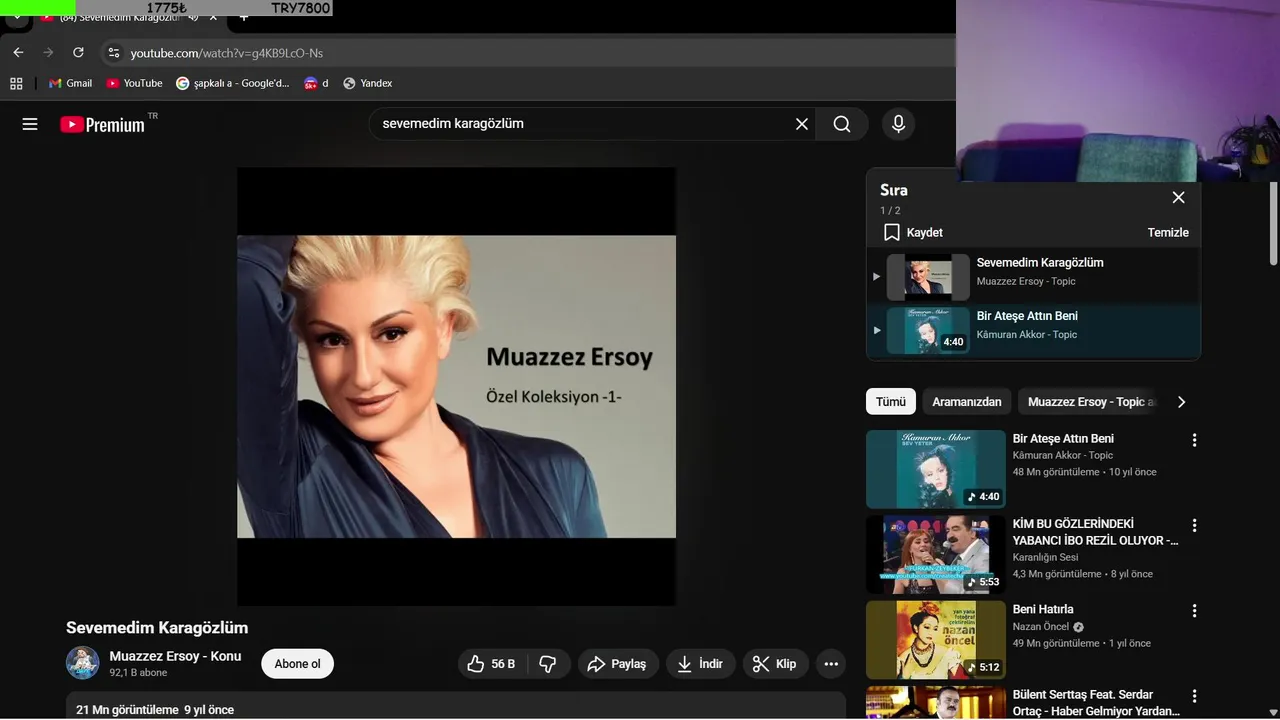The height and width of the screenshot is (720, 1280).
Task: Click the magnifying glass search button
Action: pos(842,124)
